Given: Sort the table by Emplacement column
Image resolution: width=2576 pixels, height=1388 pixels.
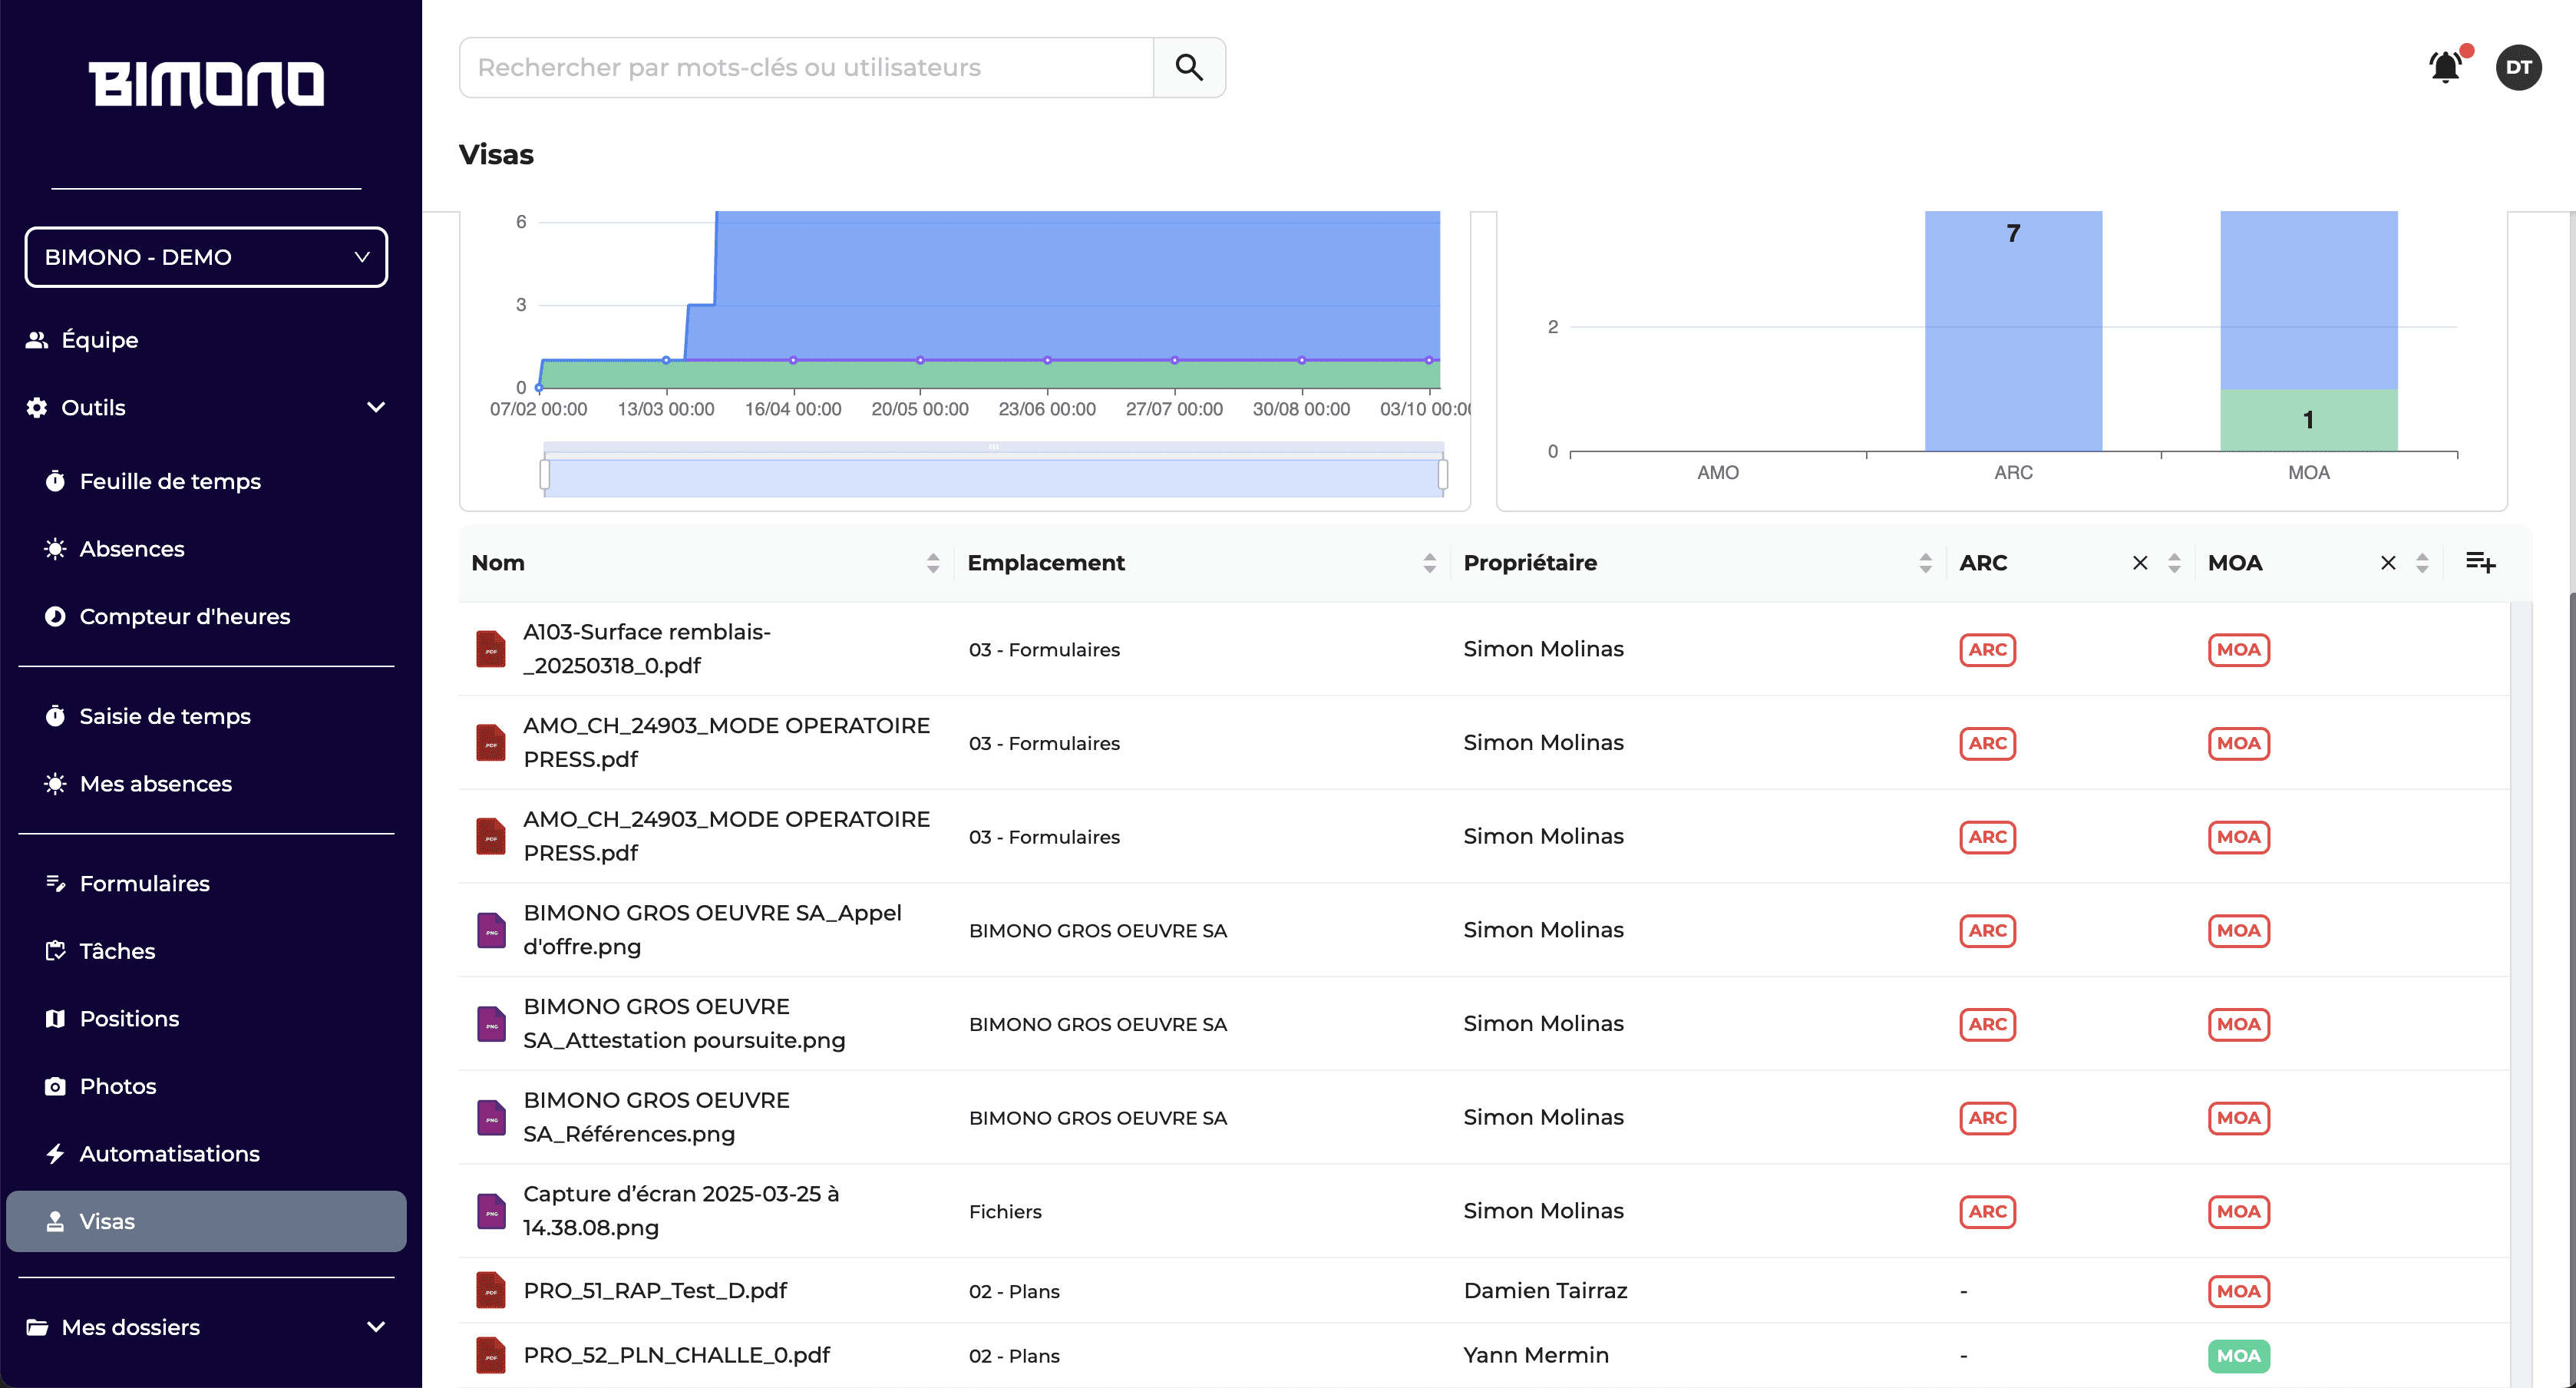Looking at the screenshot, I should tap(1429, 563).
